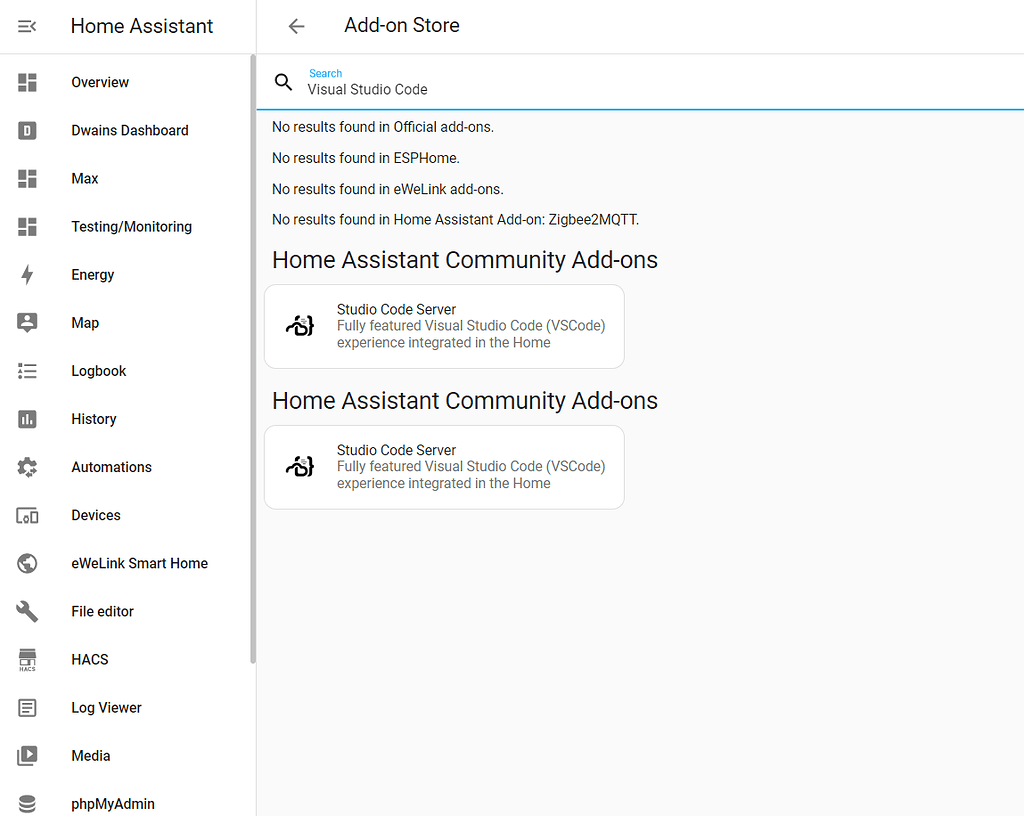Click the Energy lightning bolt icon
The width and height of the screenshot is (1024, 816).
pos(27,275)
